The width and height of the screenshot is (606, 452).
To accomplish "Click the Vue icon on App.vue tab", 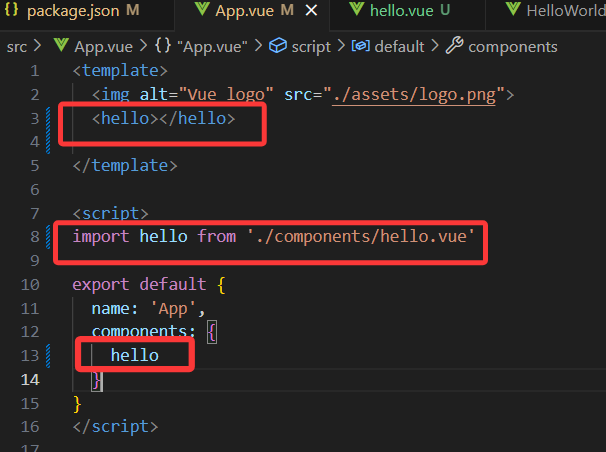I will [x=202, y=9].
